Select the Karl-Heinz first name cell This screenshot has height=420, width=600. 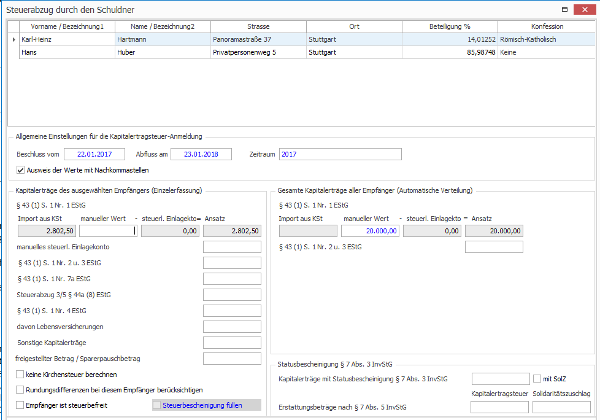[67, 39]
